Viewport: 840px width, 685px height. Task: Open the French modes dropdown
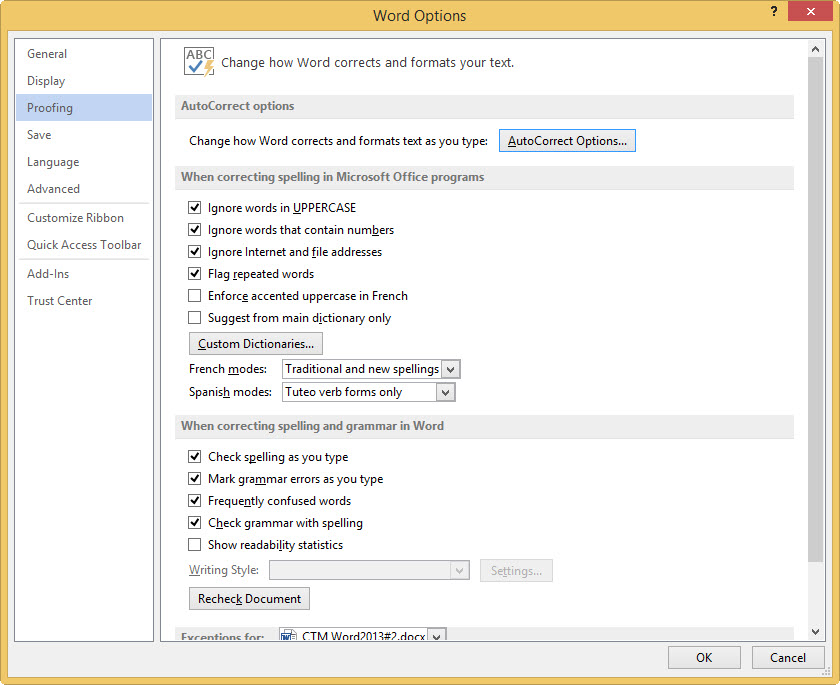450,369
